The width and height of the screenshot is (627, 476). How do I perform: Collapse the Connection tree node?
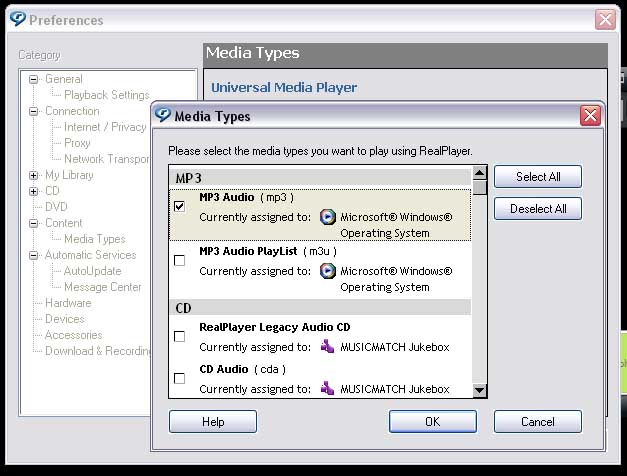click(34, 111)
